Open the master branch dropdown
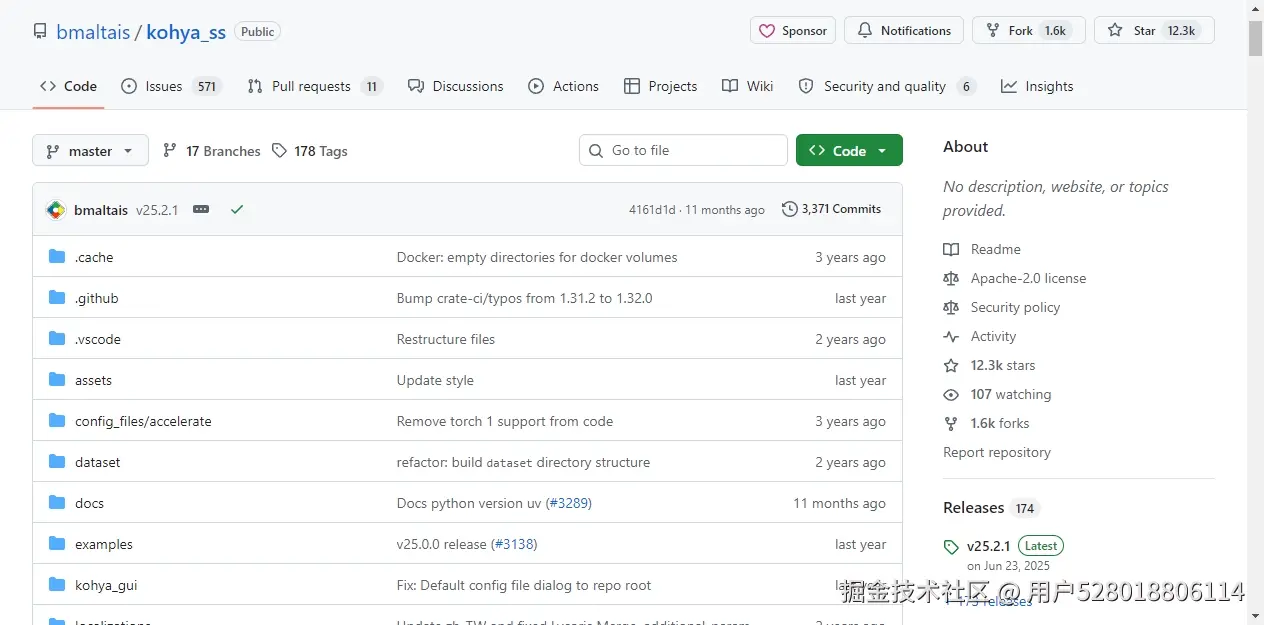1264x625 pixels. 90,151
